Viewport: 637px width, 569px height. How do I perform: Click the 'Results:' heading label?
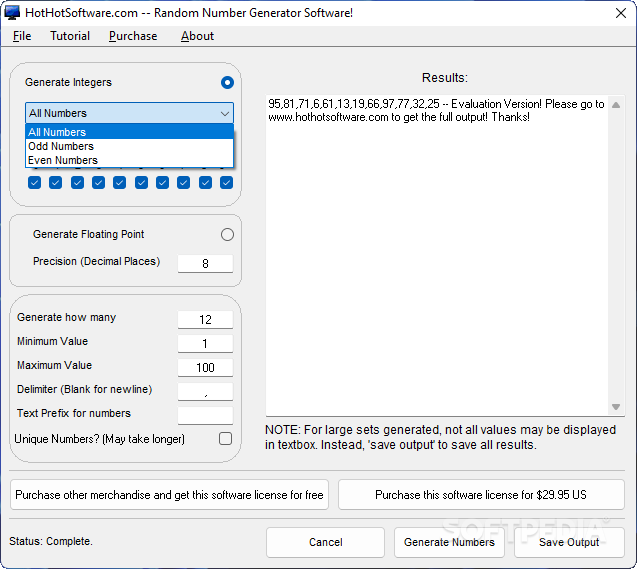point(445,78)
